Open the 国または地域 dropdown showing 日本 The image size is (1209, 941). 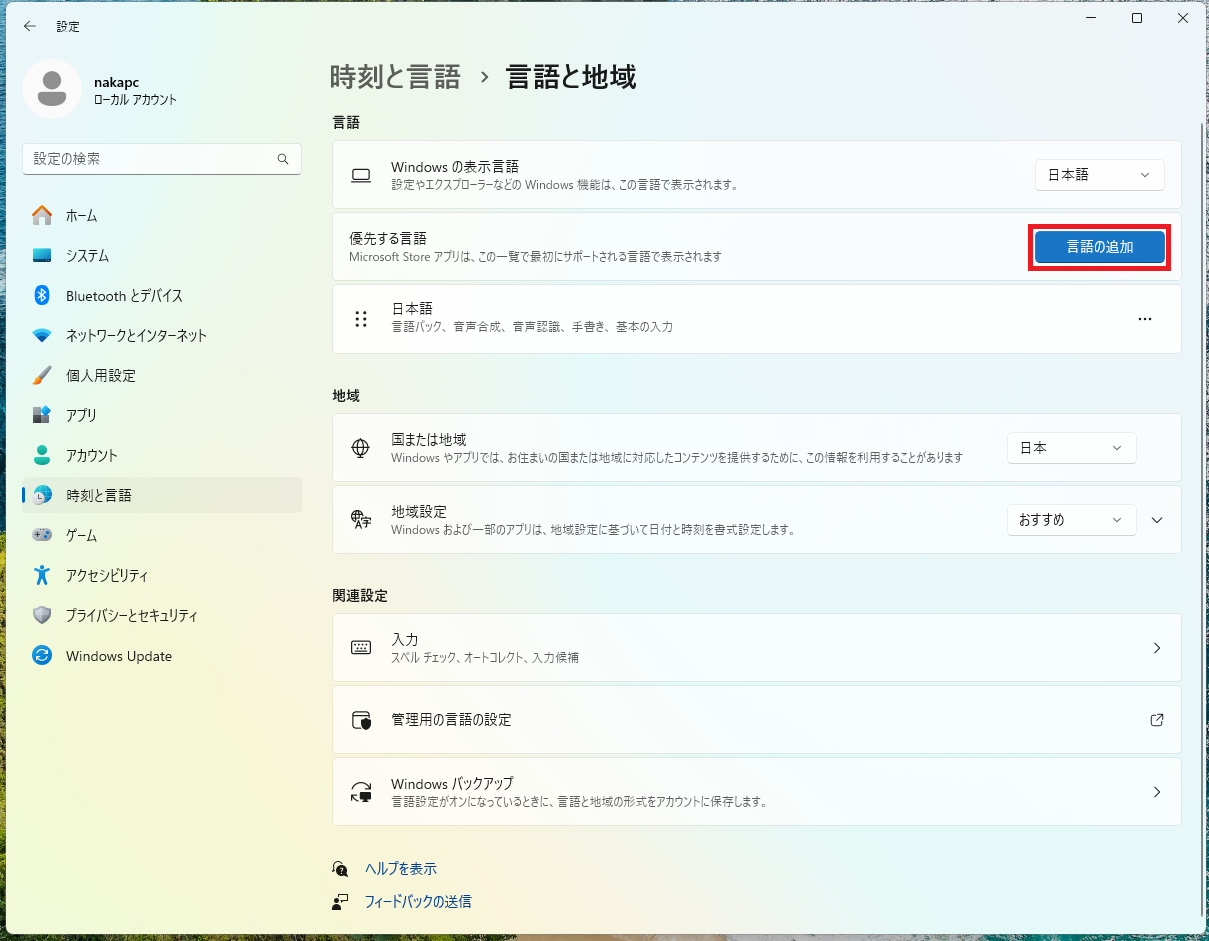click(x=1071, y=448)
